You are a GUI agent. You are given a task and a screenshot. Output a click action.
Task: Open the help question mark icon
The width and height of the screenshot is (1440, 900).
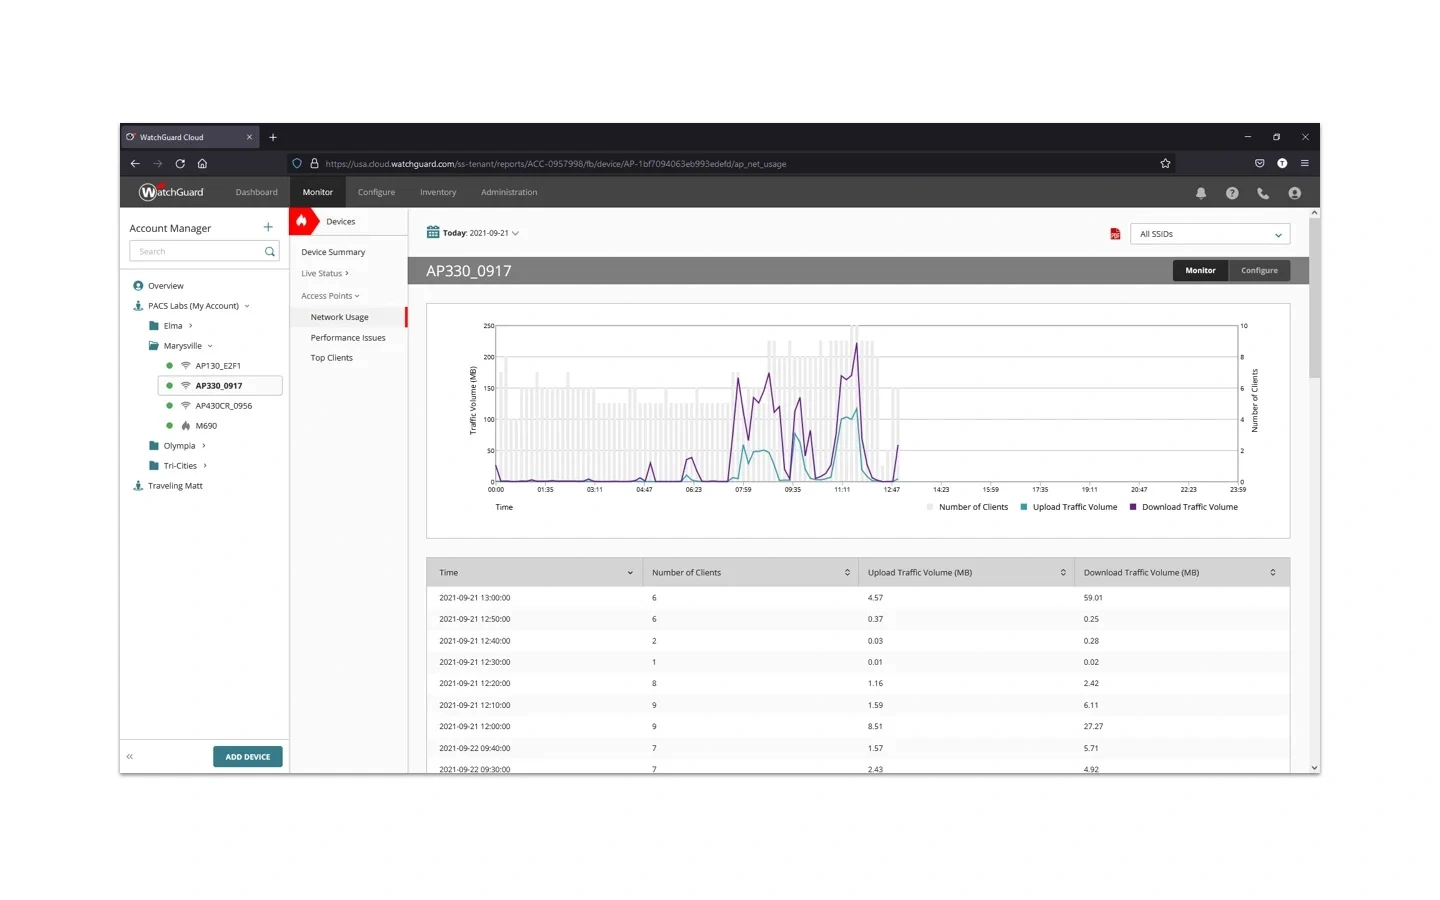[x=1232, y=193]
